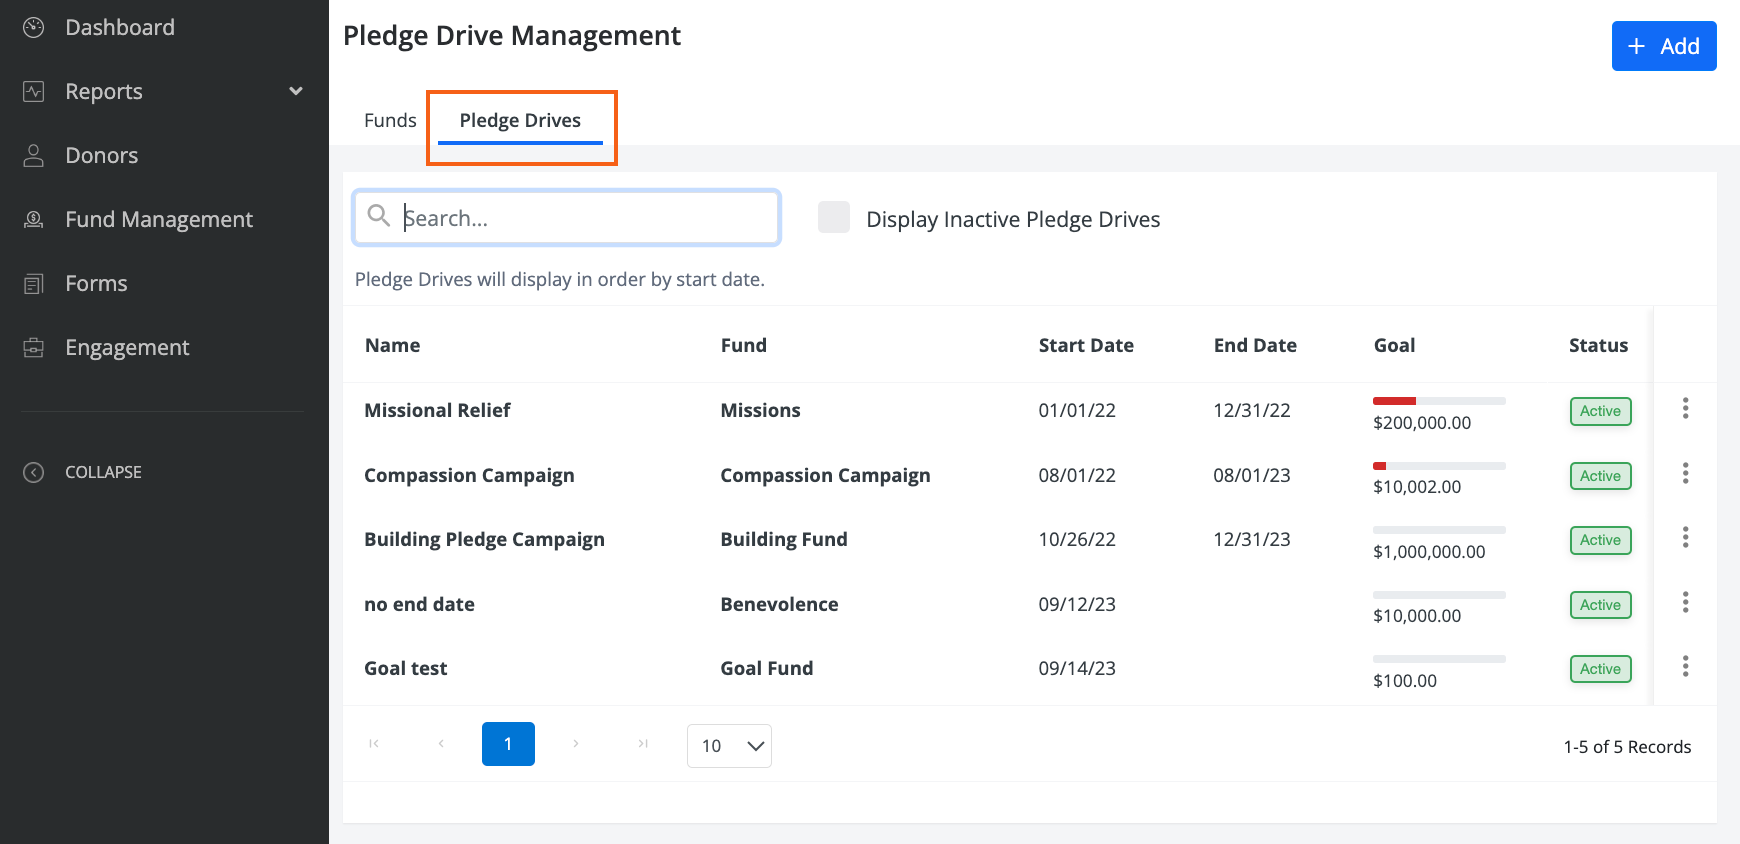Open the Dashboard icon in sidebar
Screen dimensions: 1740x844
tap(34, 27)
